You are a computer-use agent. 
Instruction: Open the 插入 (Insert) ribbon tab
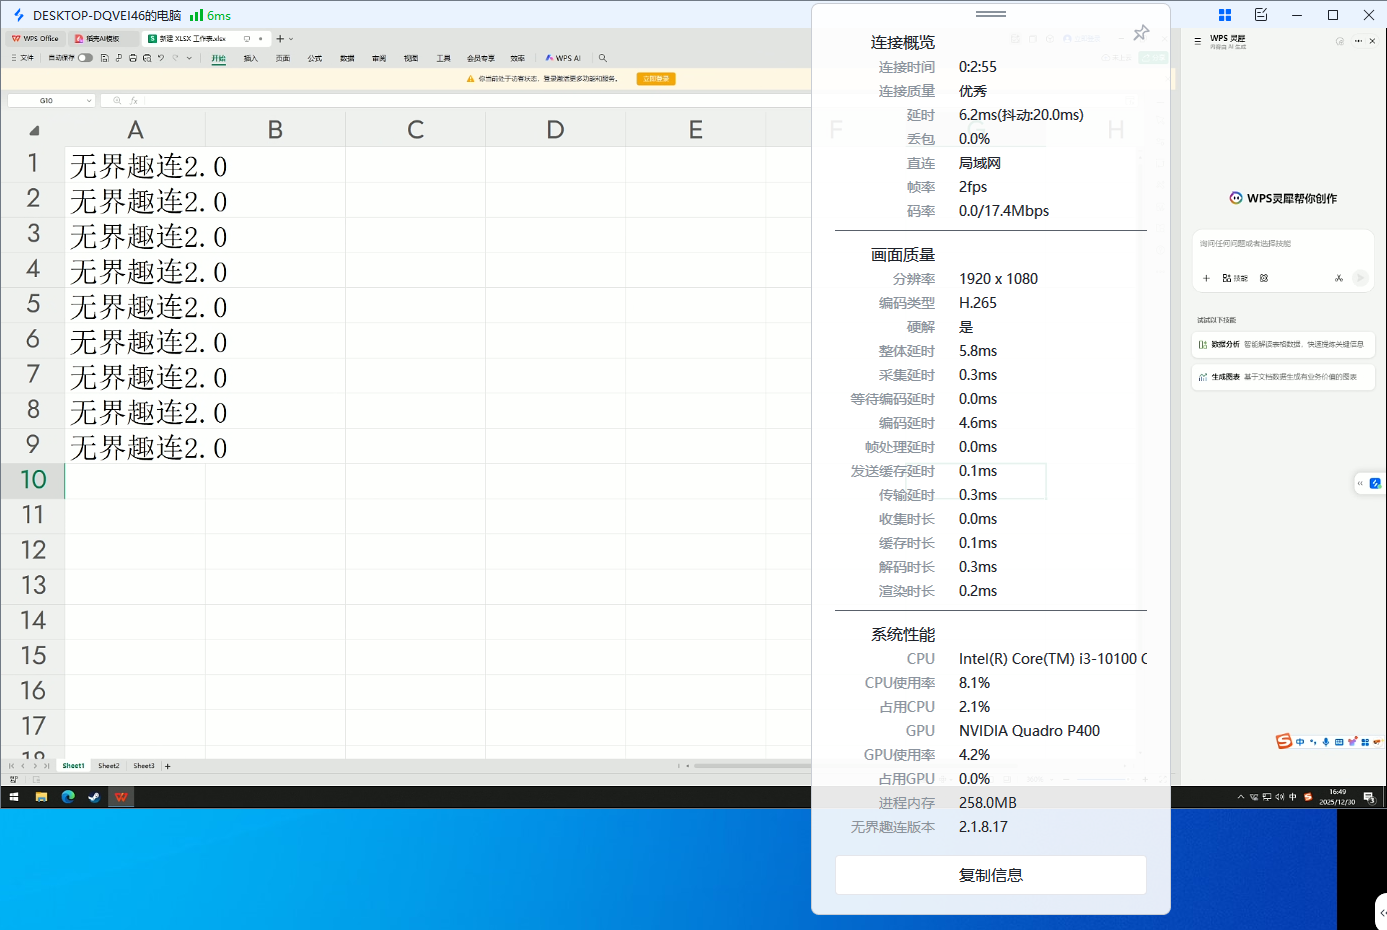250,58
